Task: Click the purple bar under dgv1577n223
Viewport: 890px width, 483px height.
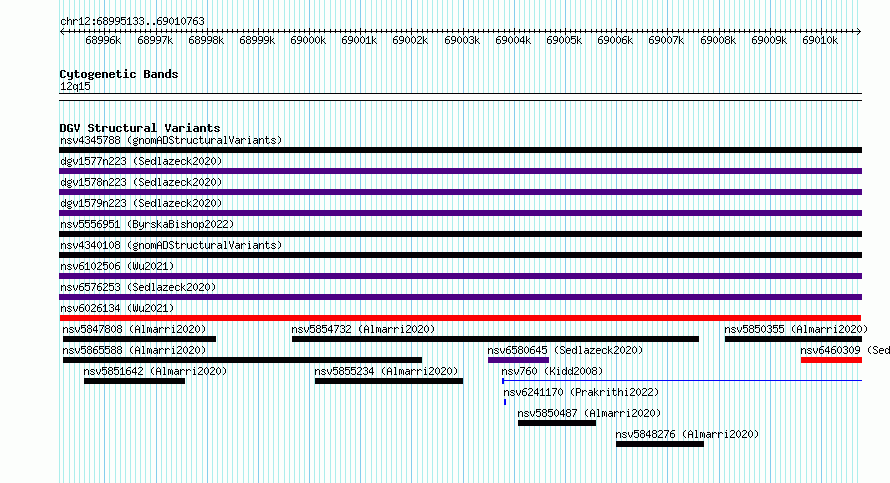Action: click(460, 171)
